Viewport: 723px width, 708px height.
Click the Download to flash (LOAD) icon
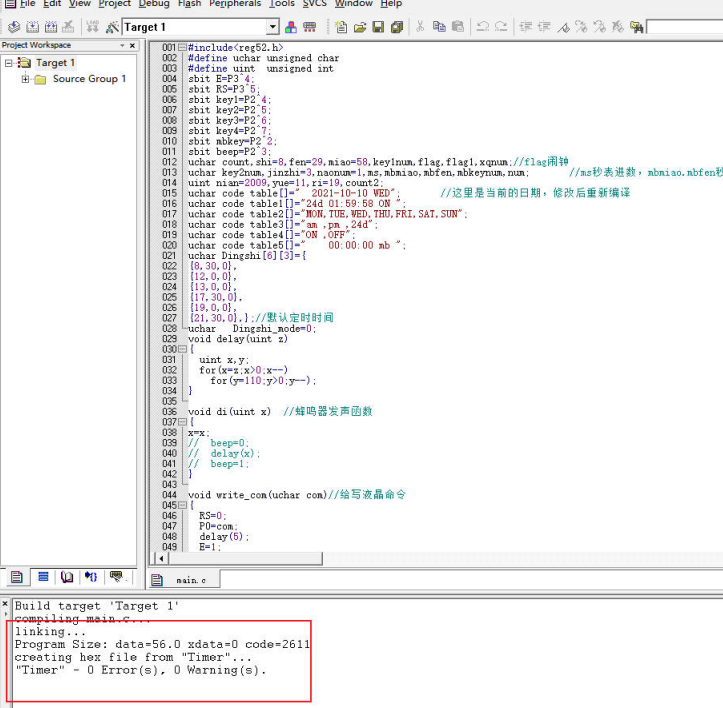pyautogui.click(x=93, y=27)
